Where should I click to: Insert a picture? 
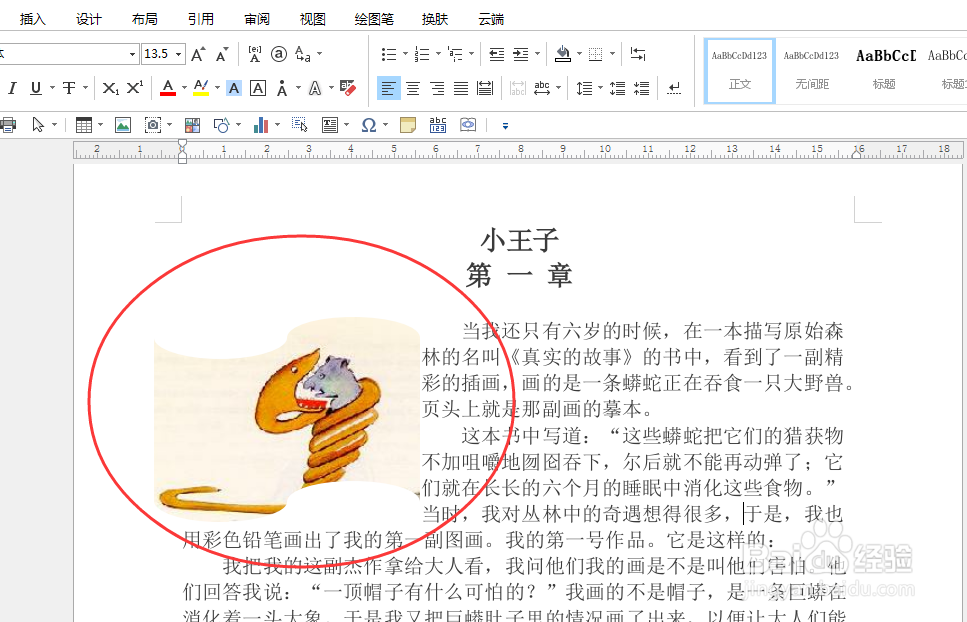123,125
